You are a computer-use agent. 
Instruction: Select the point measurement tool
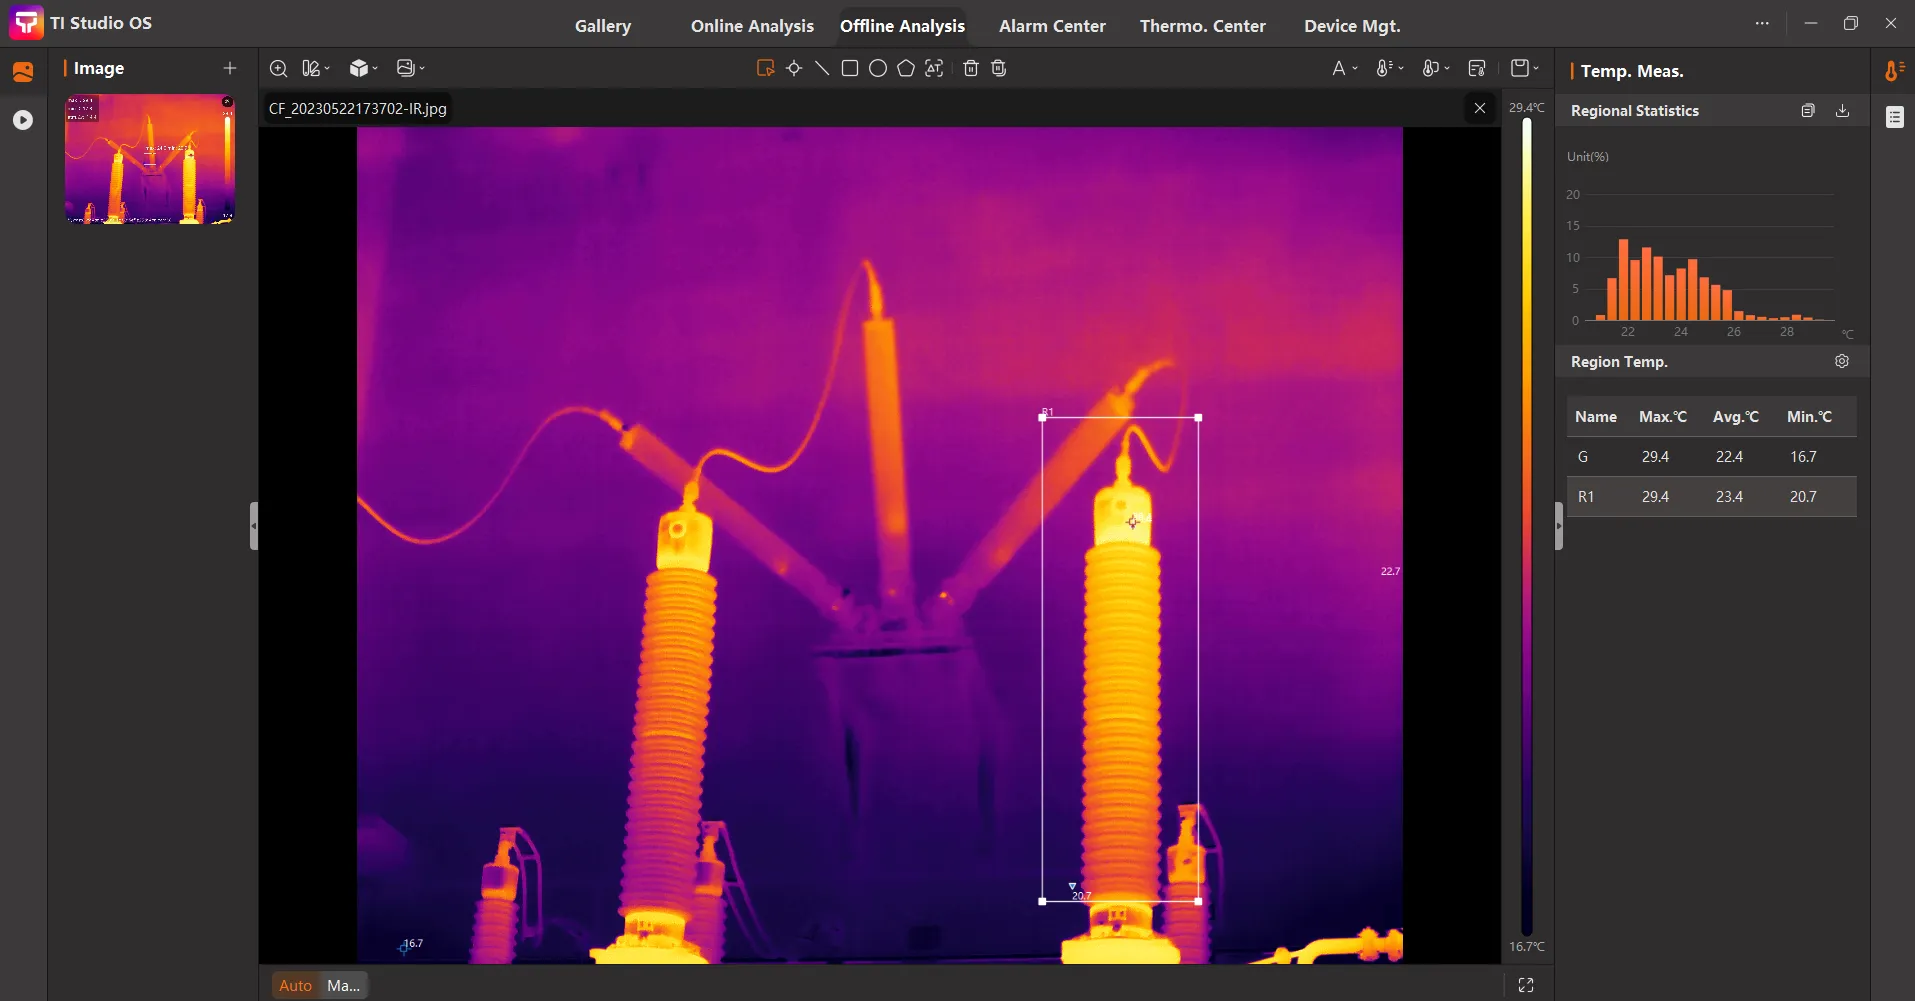(x=794, y=68)
